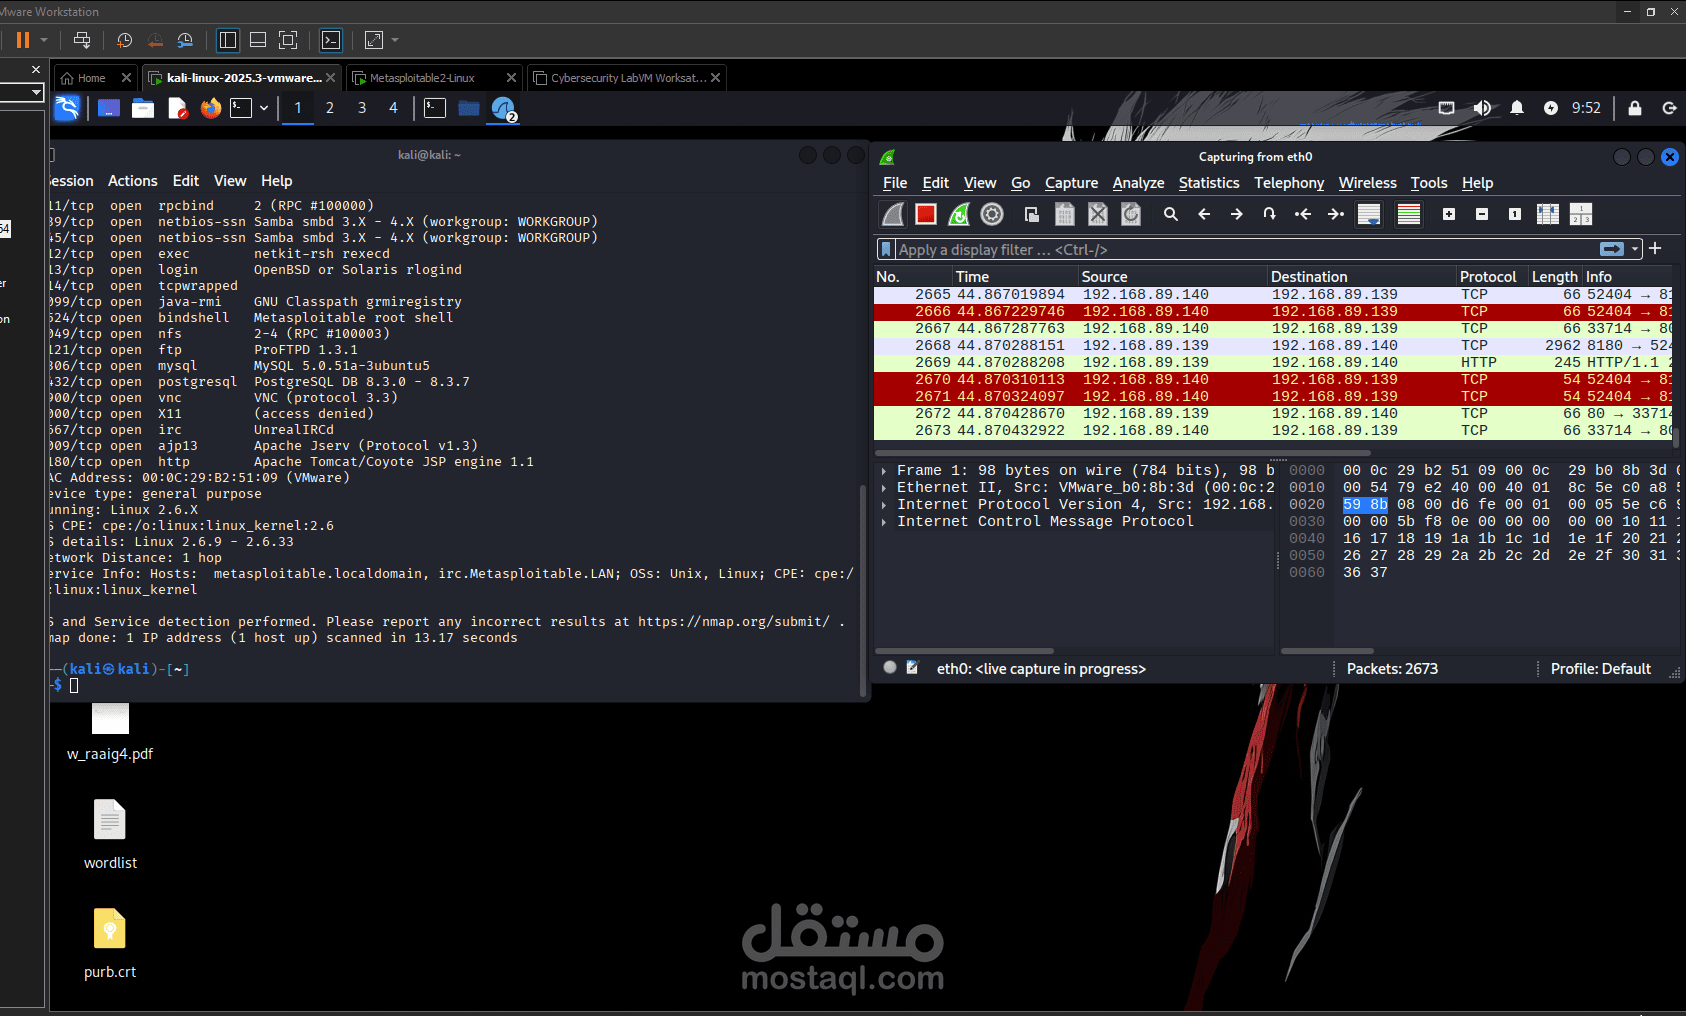The height and width of the screenshot is (1016, 1686).
Task: Switch to Kali workspace 2
Action: [x=329, y=108]
